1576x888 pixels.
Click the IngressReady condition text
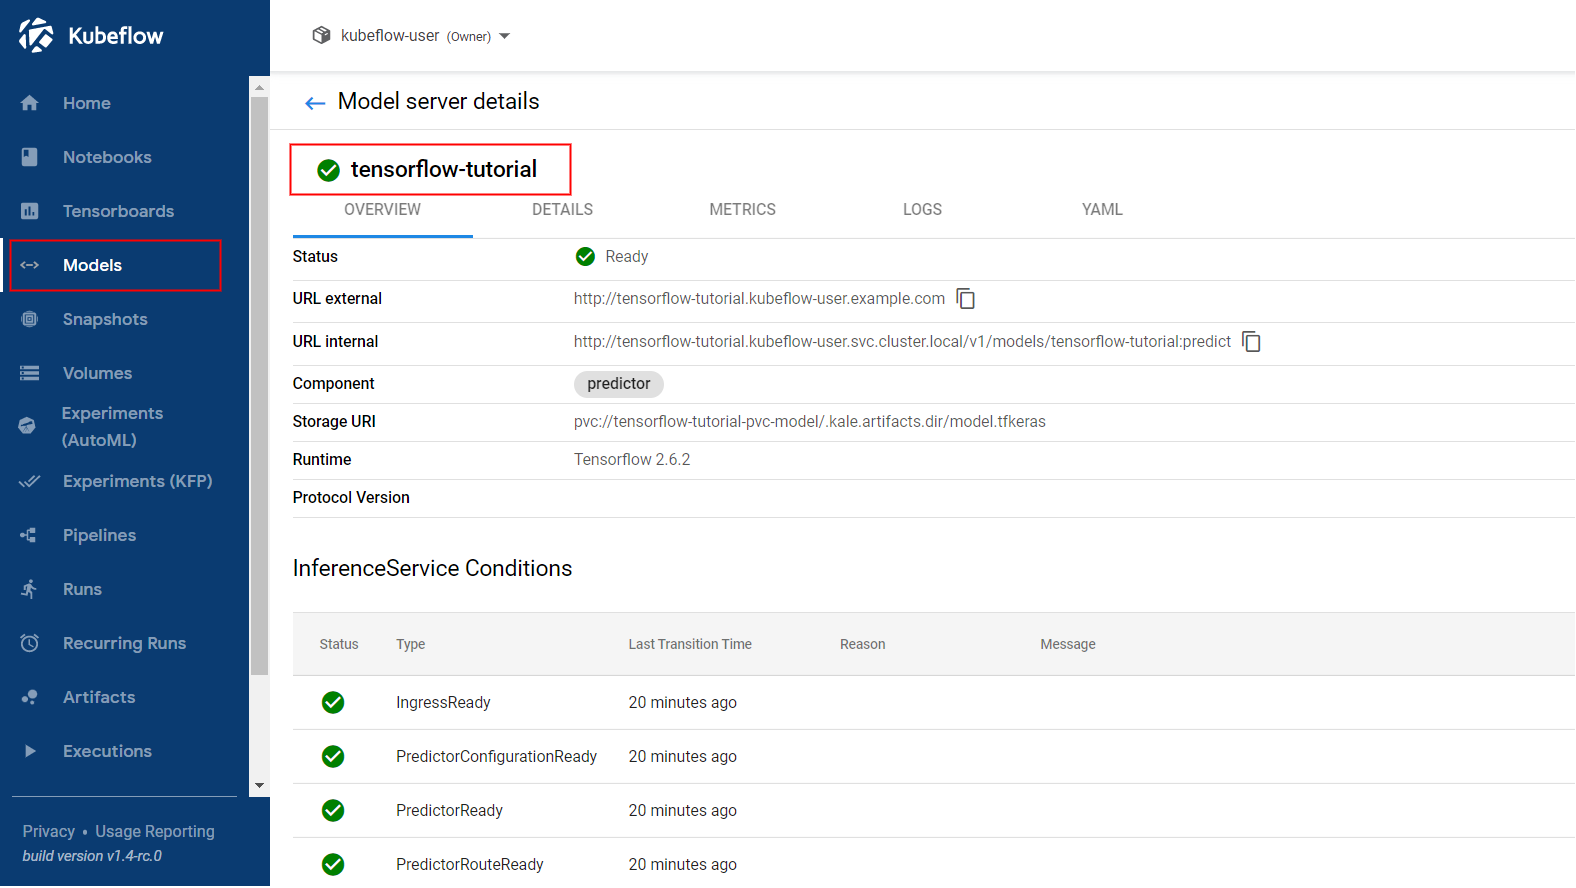click(443, 703)
